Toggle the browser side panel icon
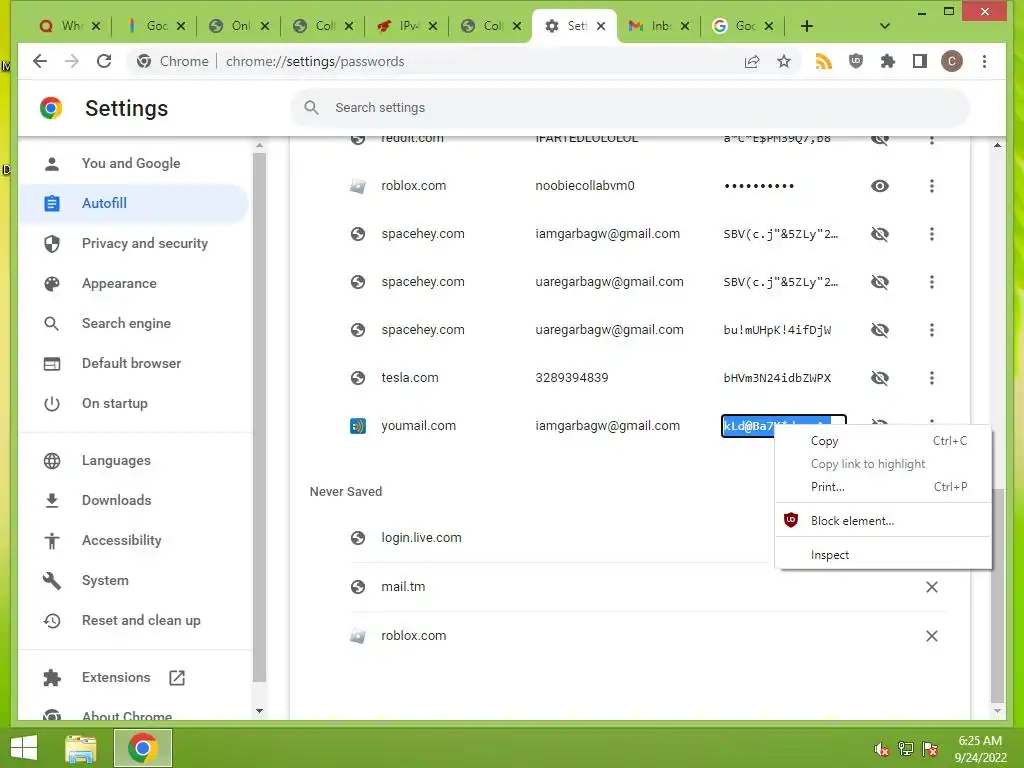Screen dimensions: 1024x768 (x=920, y=61)
